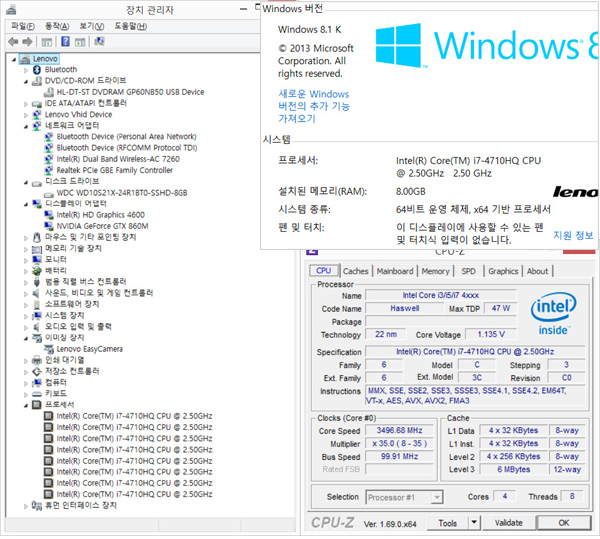Collapse the 디스크 드라이브 node
Image resolution: width=600 pixels, height=539 pixels.
26,182
